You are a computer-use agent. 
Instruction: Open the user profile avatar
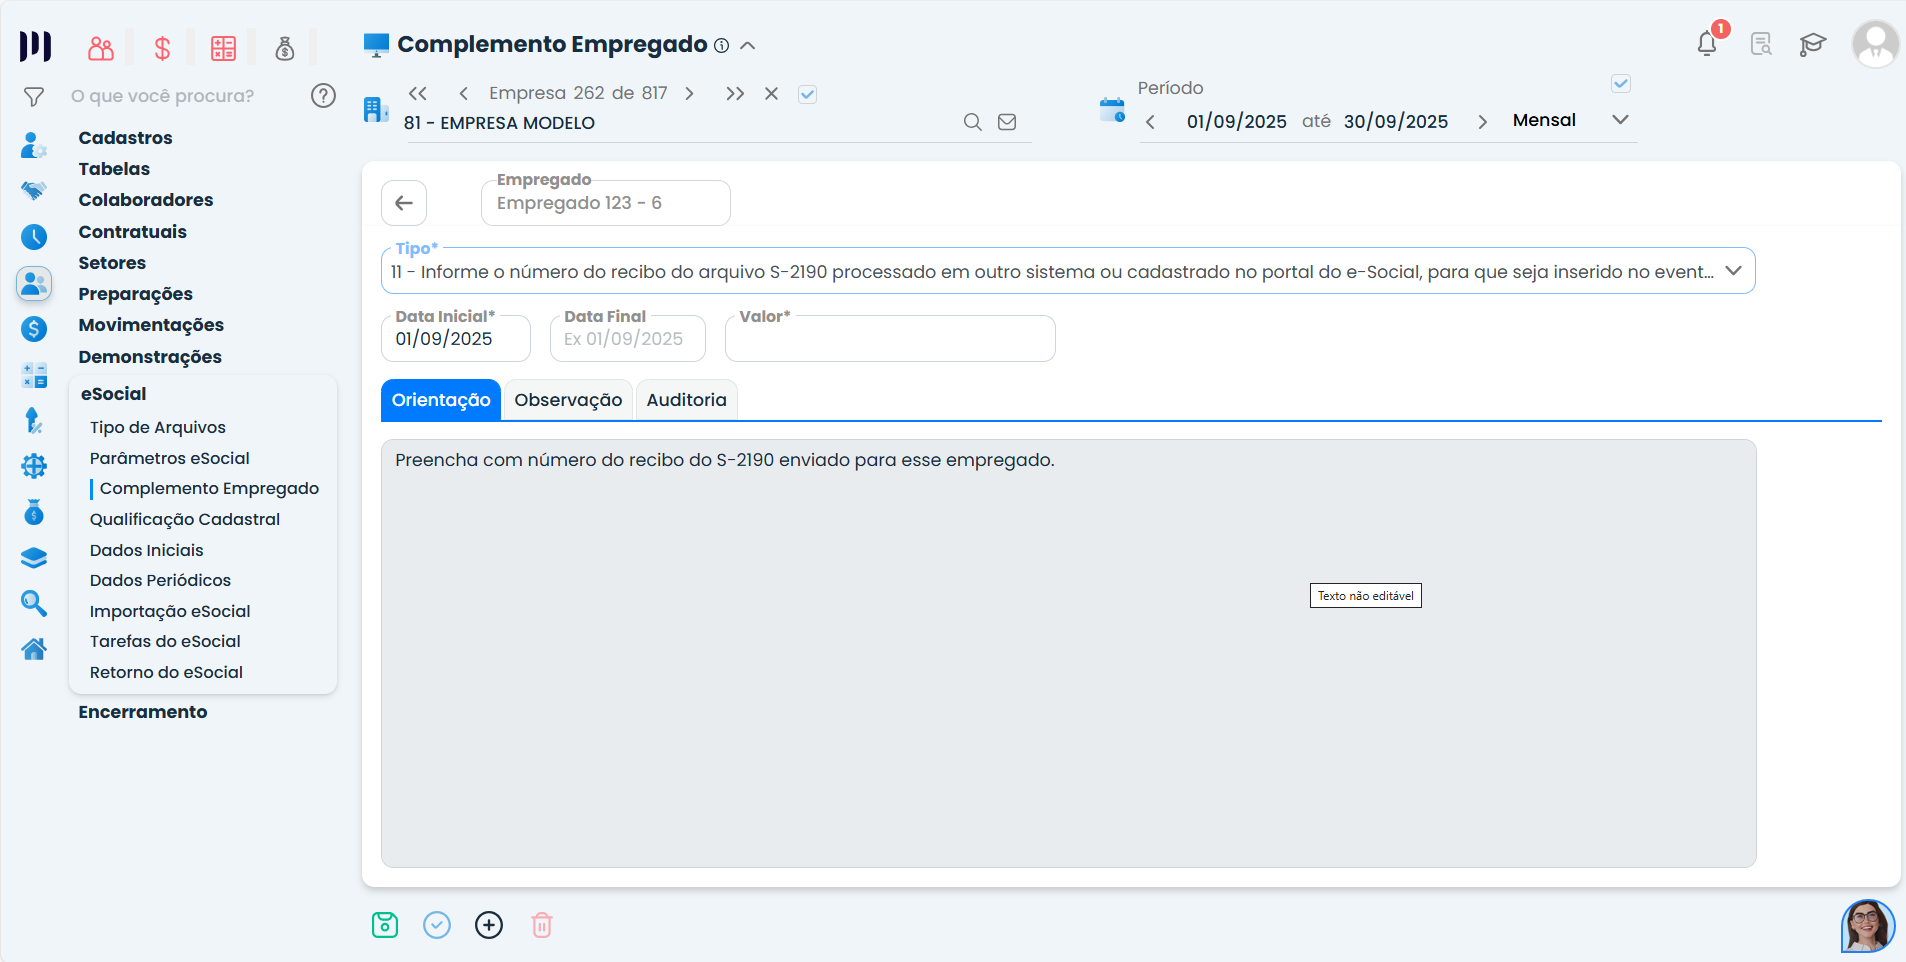[1875, 44]
